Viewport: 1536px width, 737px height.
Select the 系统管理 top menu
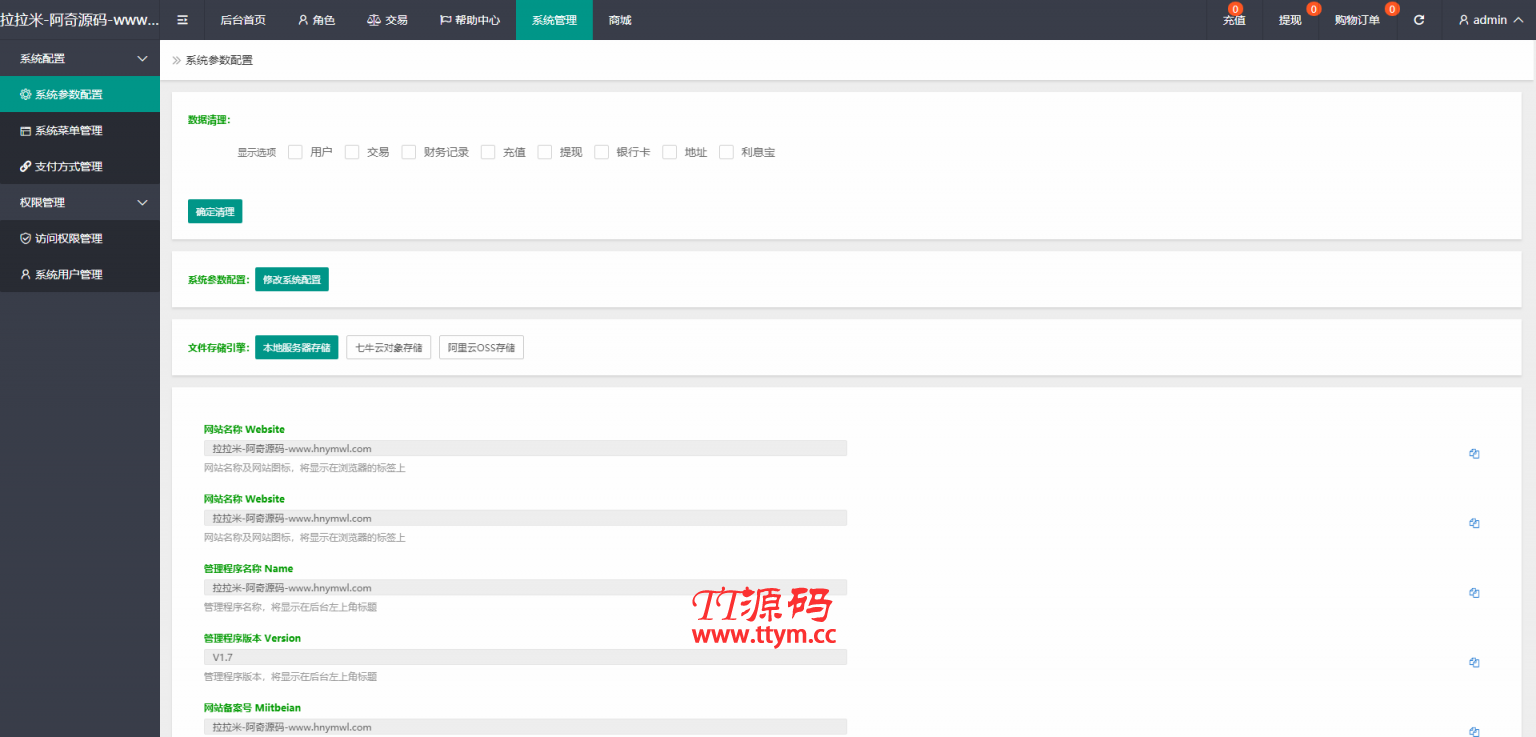(554, 20)
